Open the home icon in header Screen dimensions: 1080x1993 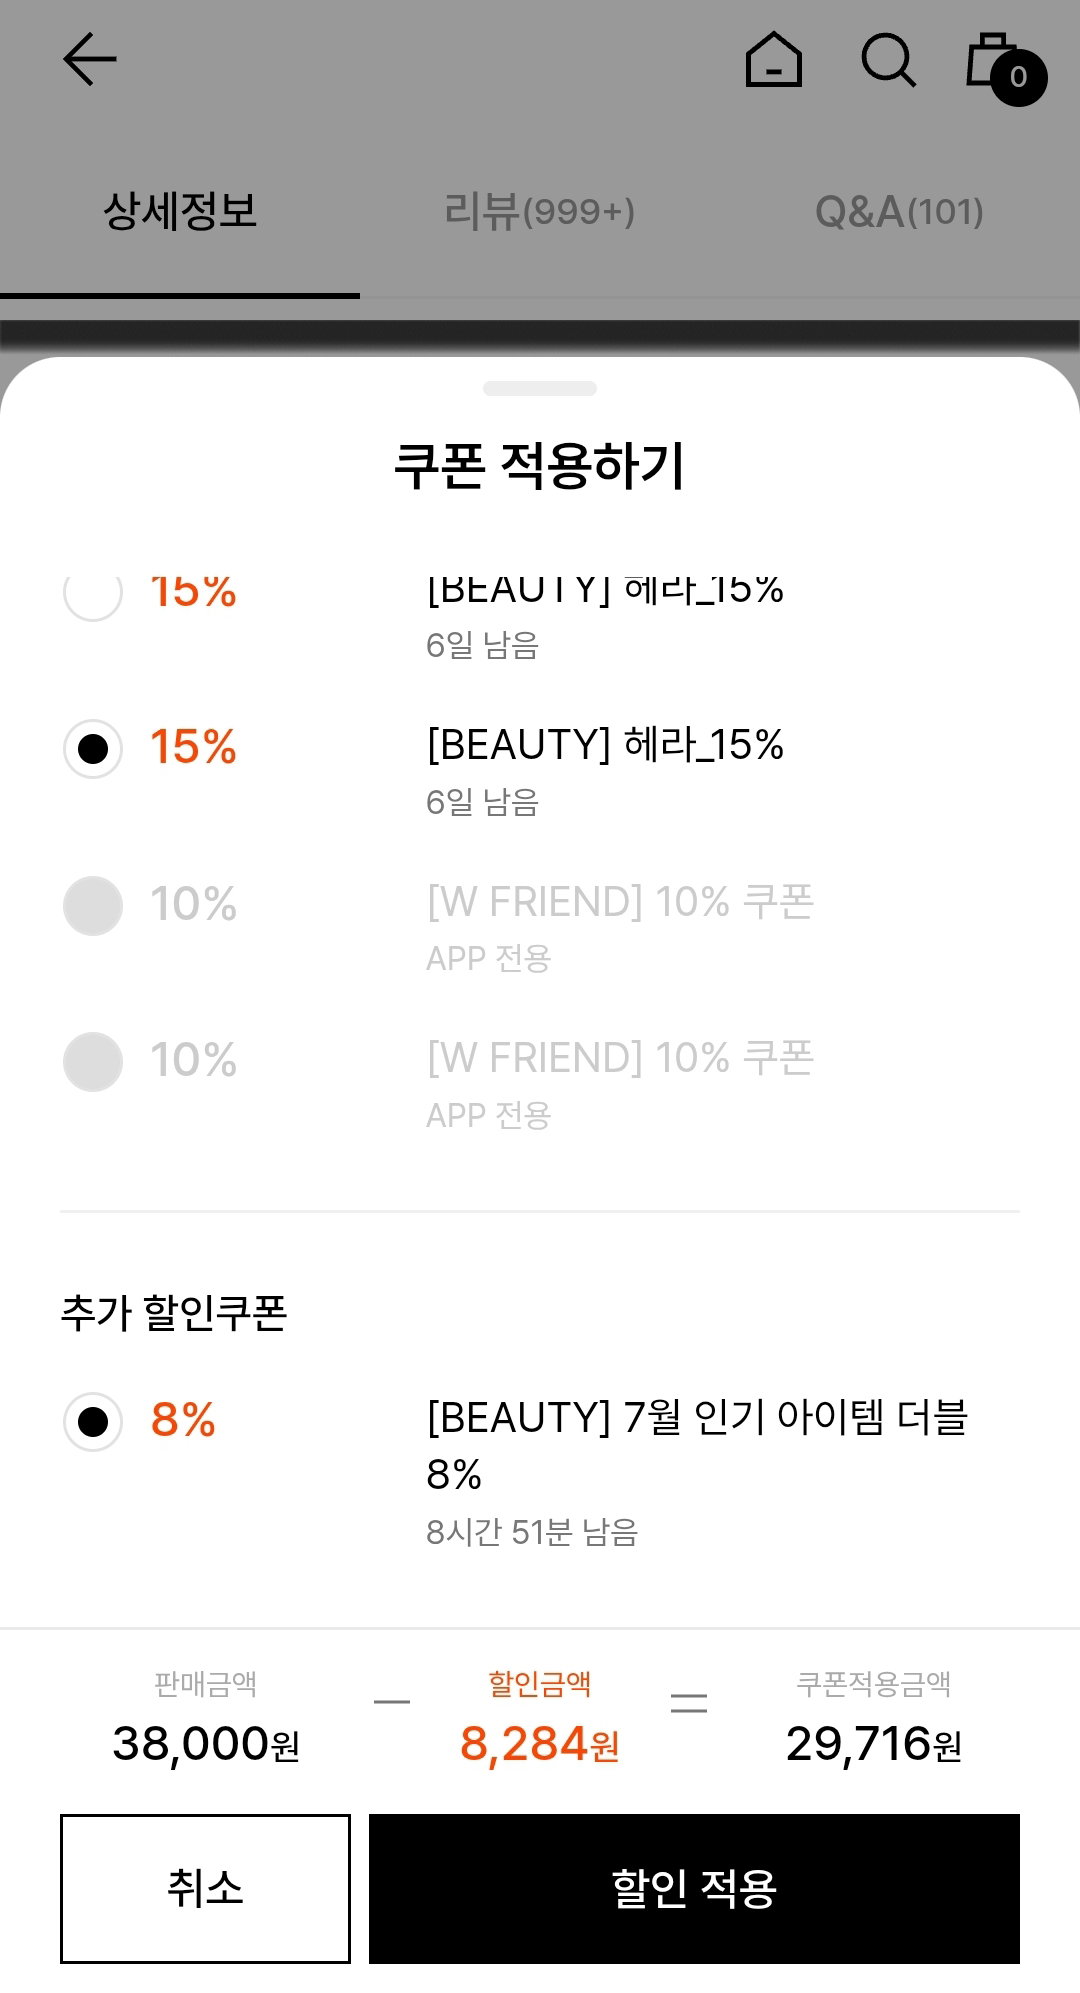coord(774,59)
